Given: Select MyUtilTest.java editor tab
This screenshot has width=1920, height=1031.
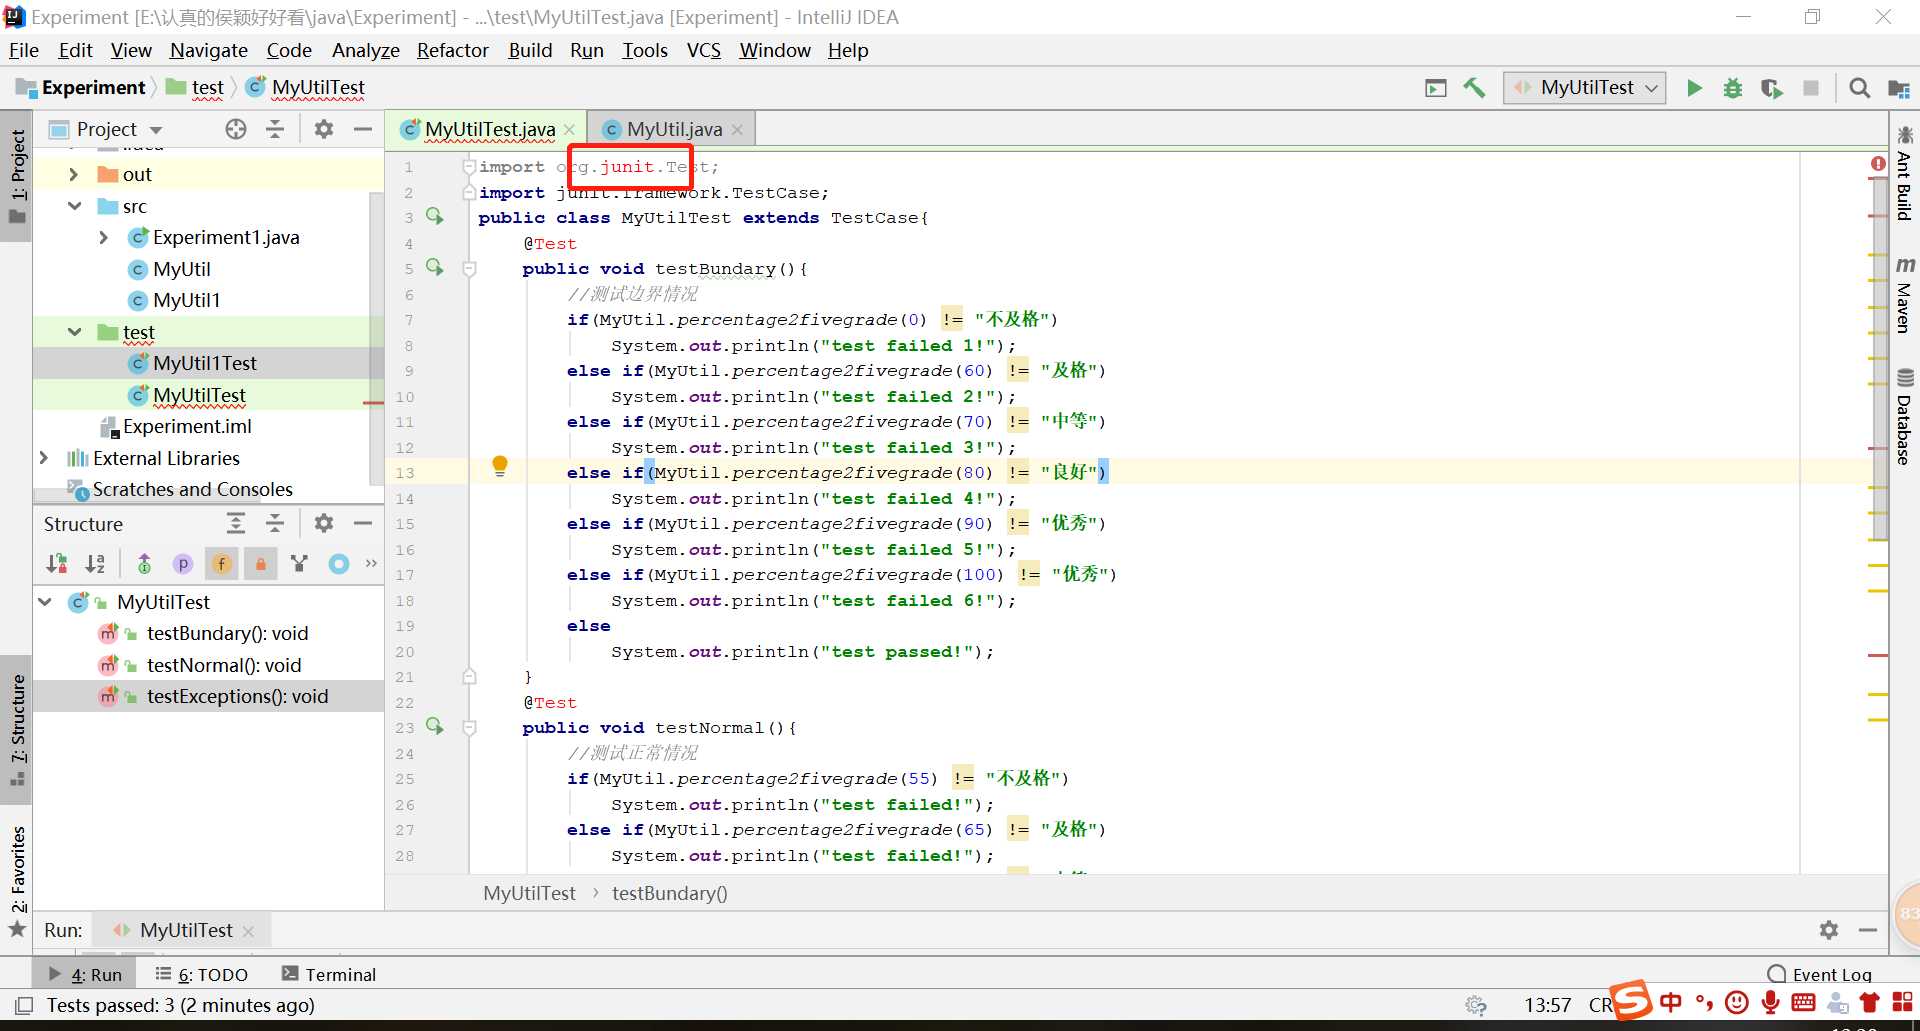Looking at the screenshot, I should point(489,129).
